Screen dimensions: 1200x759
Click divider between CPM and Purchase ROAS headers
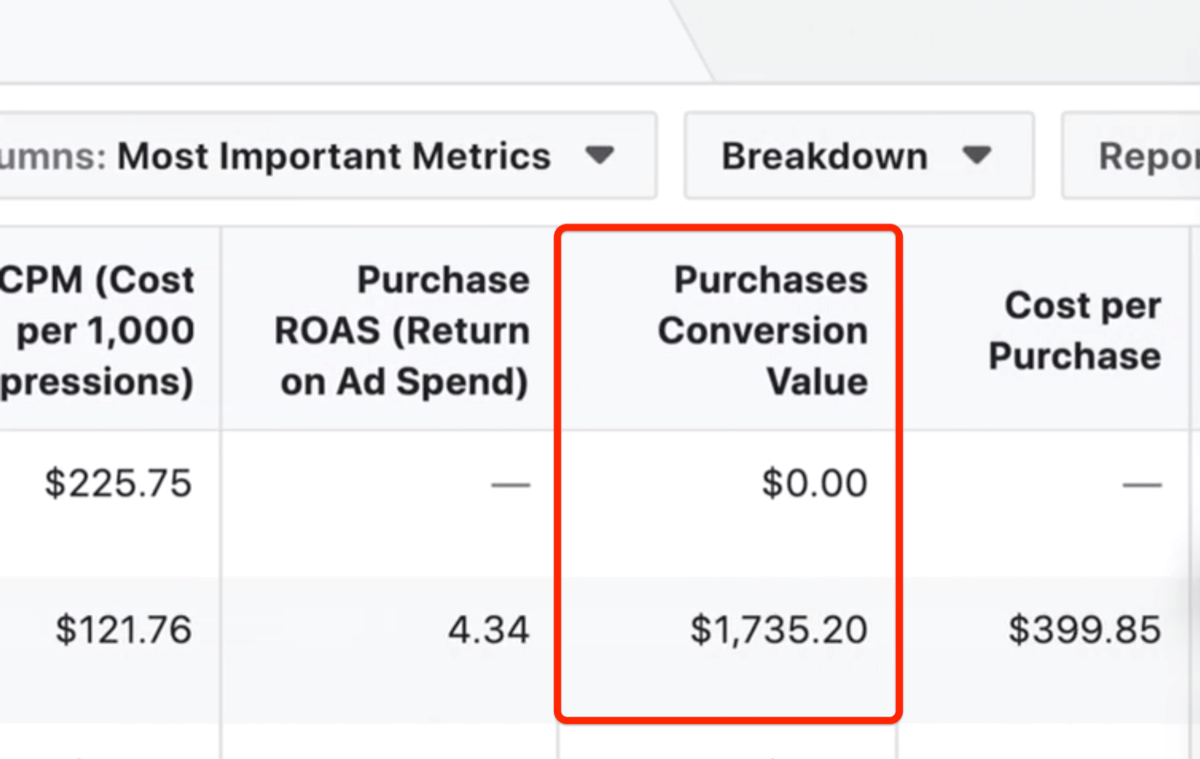[x=221, y=331]
